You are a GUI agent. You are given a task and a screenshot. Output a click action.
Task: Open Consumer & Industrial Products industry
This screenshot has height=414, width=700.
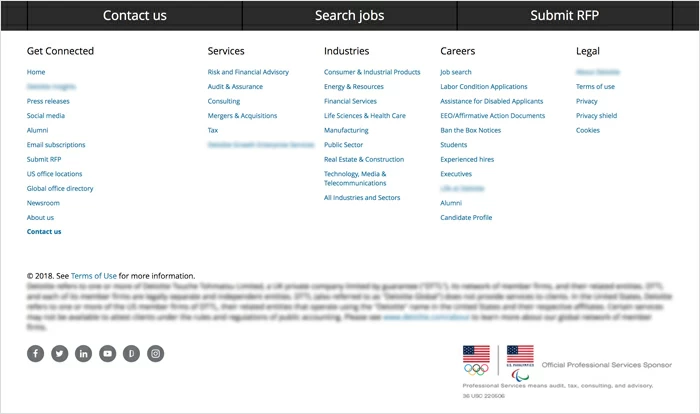pyautogui.click(x=372, y=72)
